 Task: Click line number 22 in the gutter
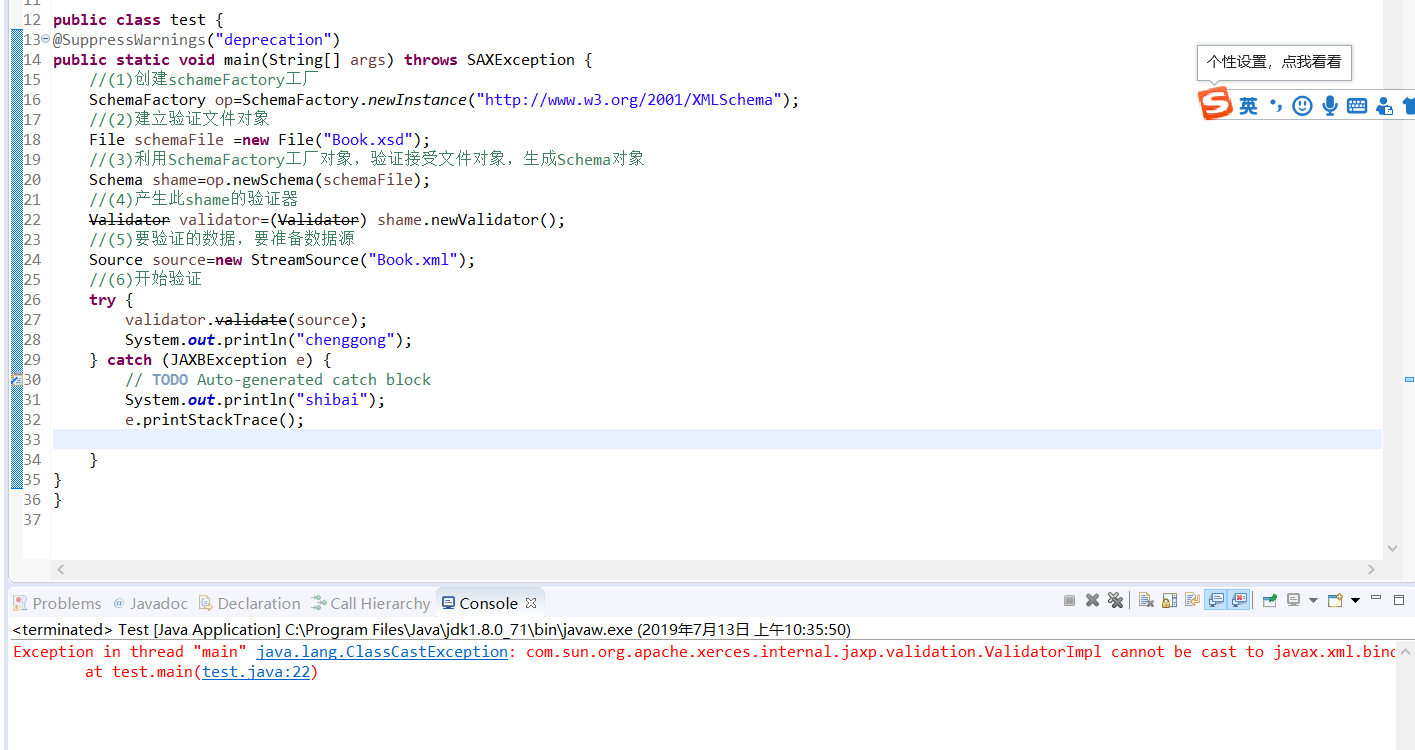[32, 220]
